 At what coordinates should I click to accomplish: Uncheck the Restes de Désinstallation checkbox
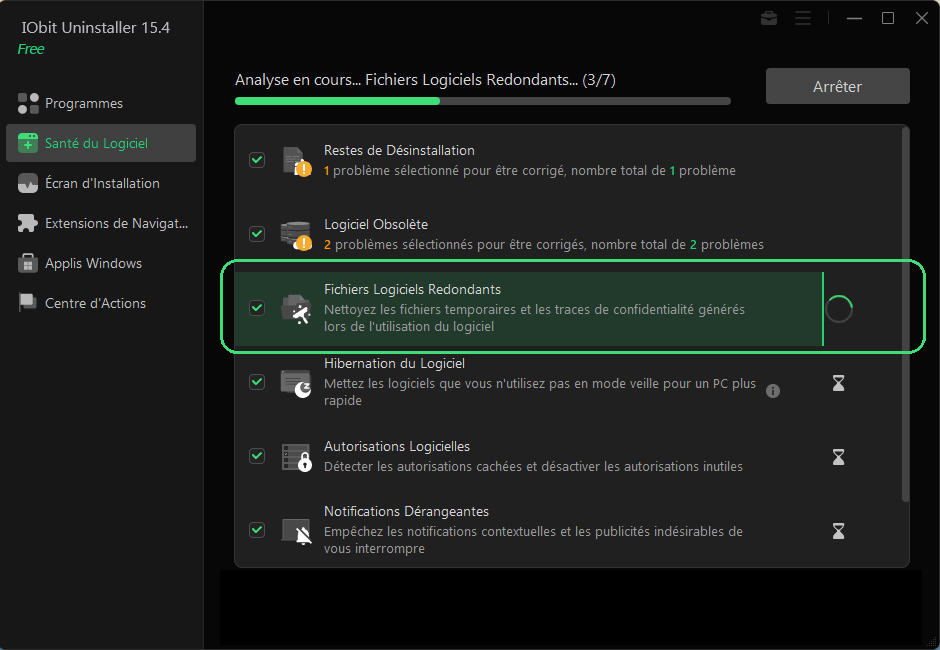pyautogui.click(x=257, y=160)
